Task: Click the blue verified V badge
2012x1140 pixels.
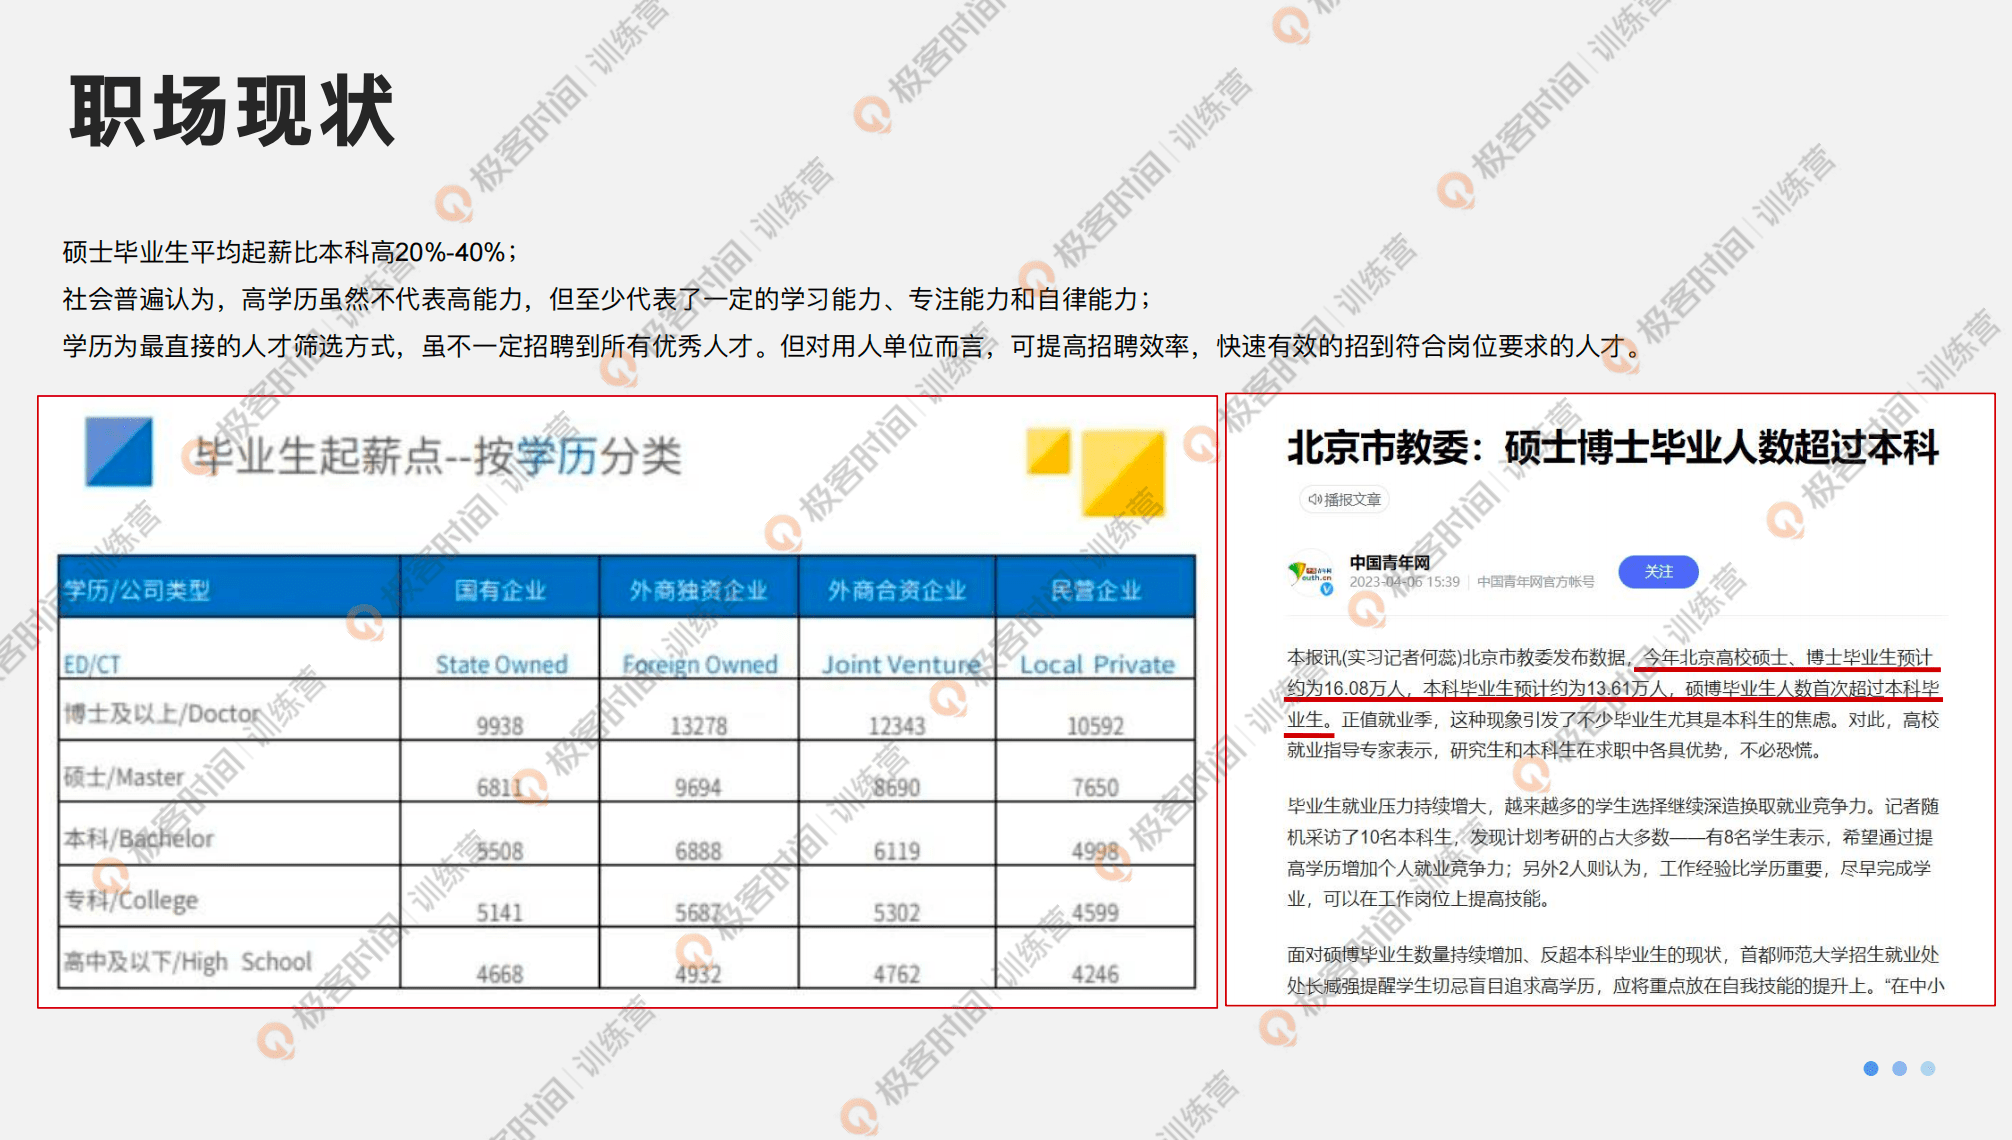Action: [1327, 589]
